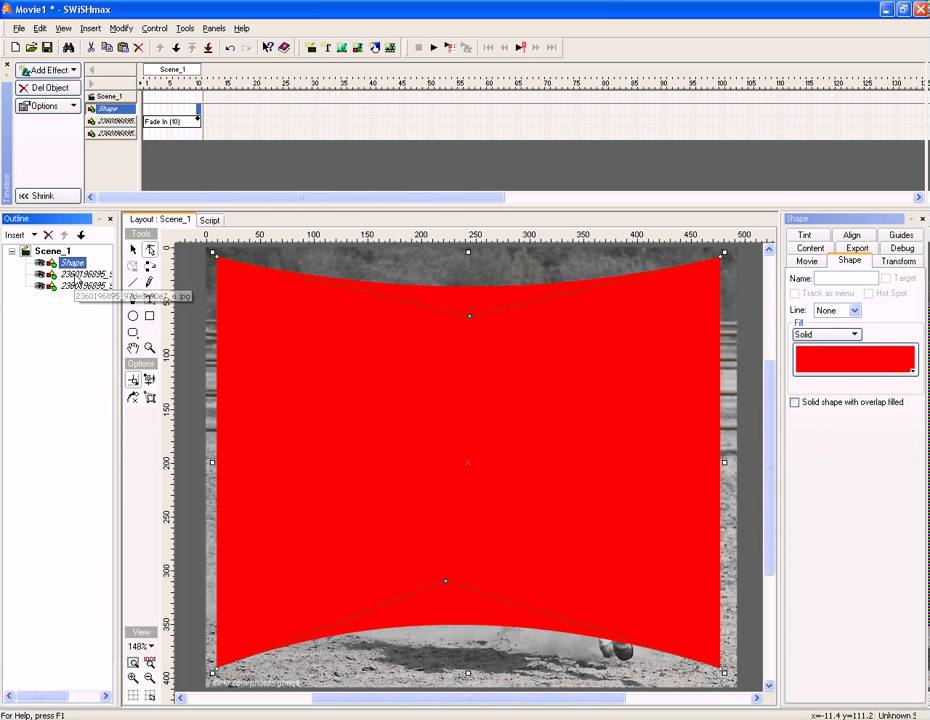Tick the Target checkbox

pos(886,278)
